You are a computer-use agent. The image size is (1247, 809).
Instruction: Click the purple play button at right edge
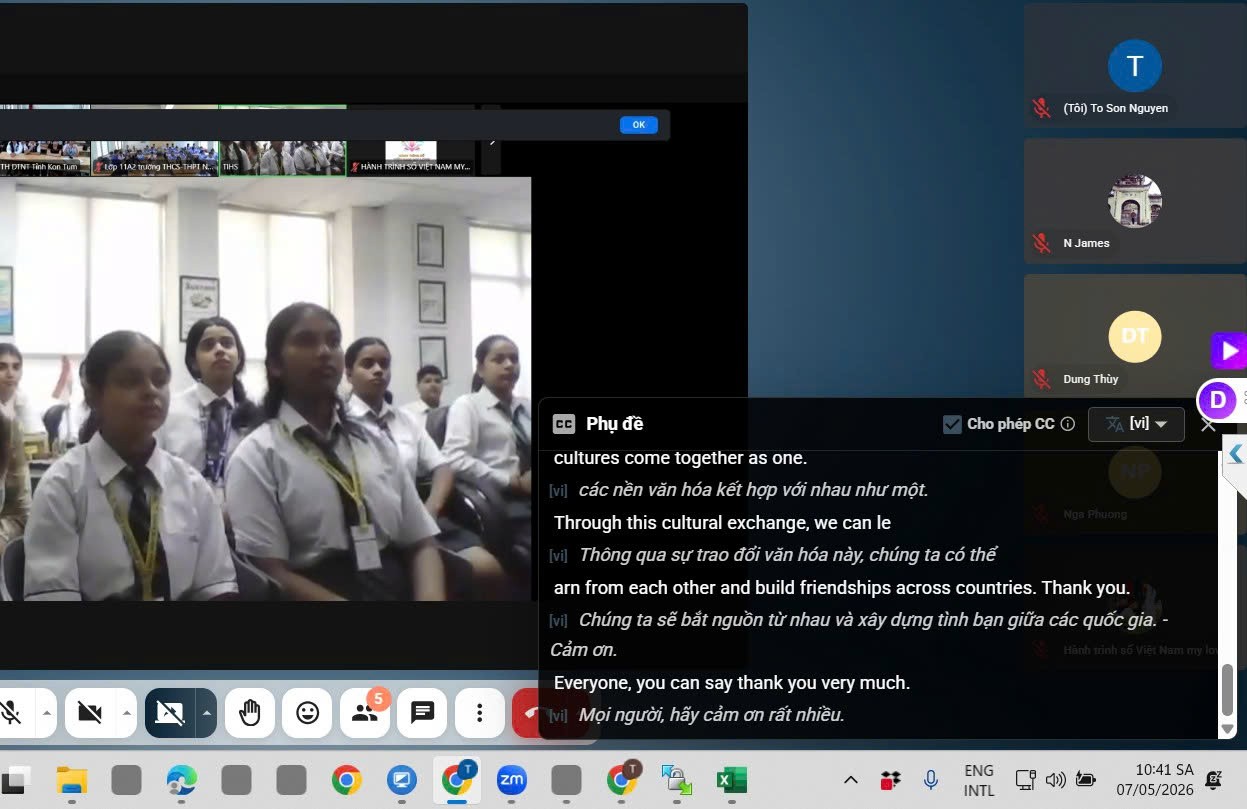point(1229,351)
